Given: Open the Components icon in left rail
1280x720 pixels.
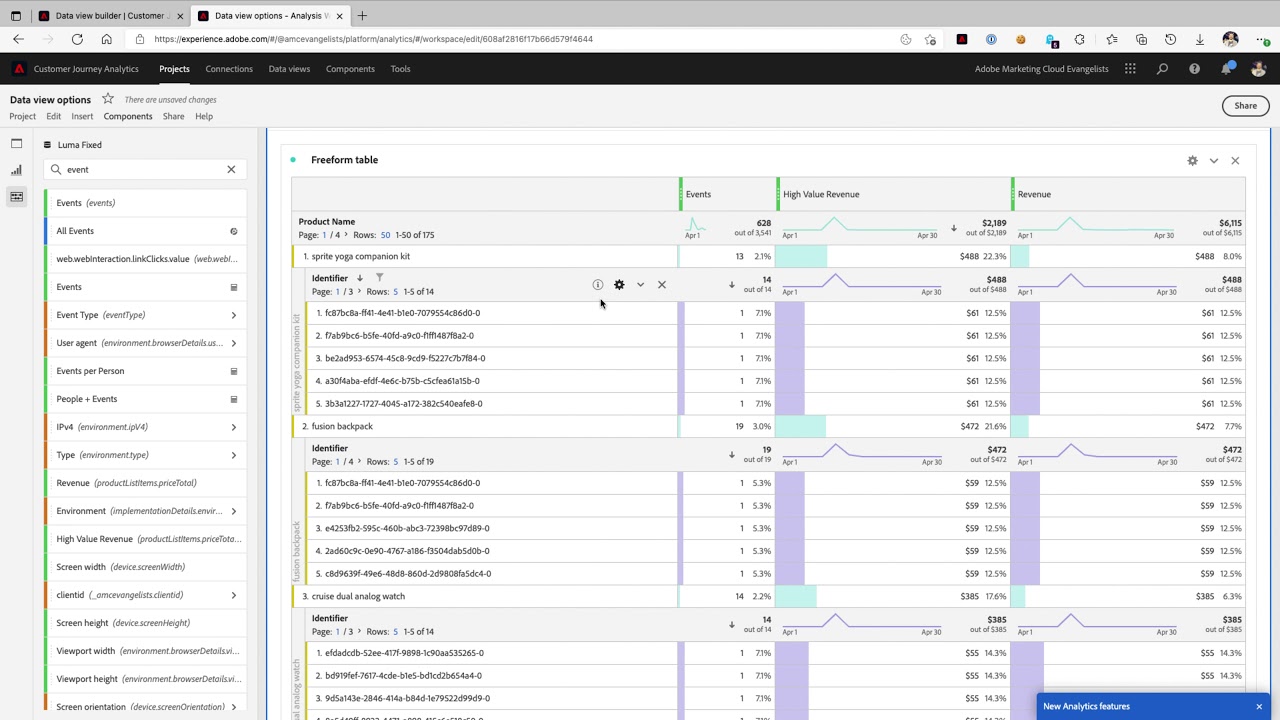Looking at the screenshot, I should click(x=16, y=196).
